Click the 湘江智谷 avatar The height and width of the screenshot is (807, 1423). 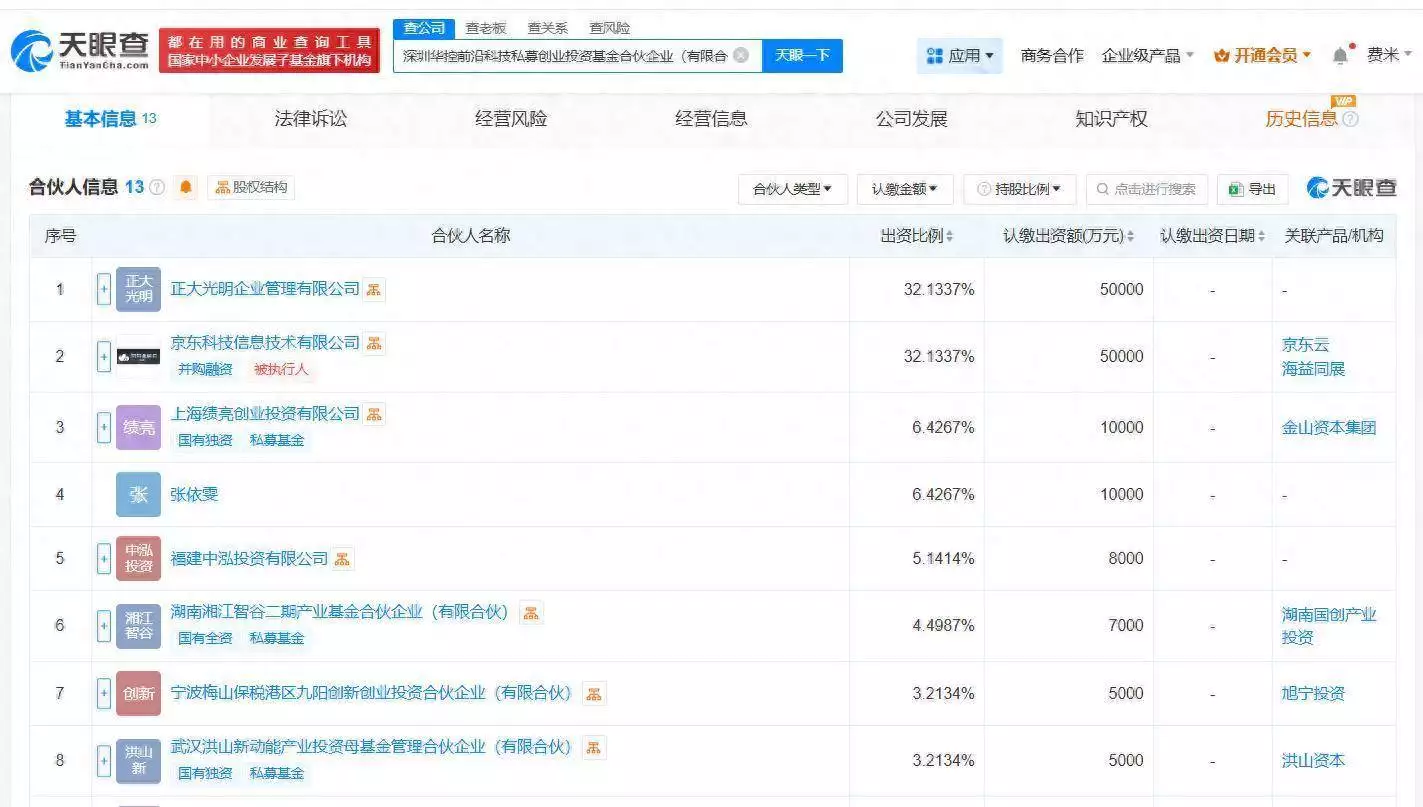pos(138,625)
